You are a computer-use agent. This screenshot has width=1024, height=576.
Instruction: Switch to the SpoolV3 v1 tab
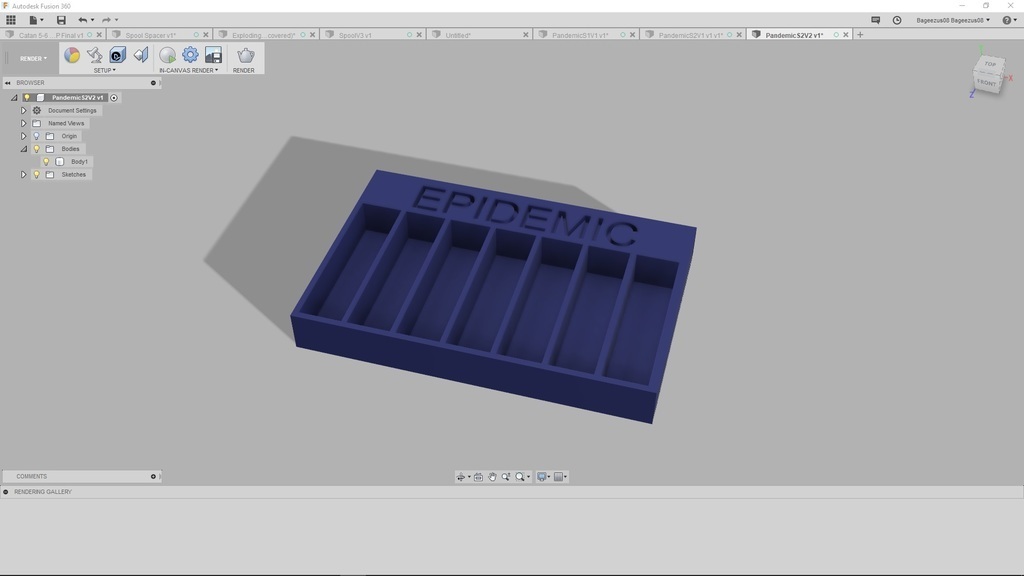point(355,35)
